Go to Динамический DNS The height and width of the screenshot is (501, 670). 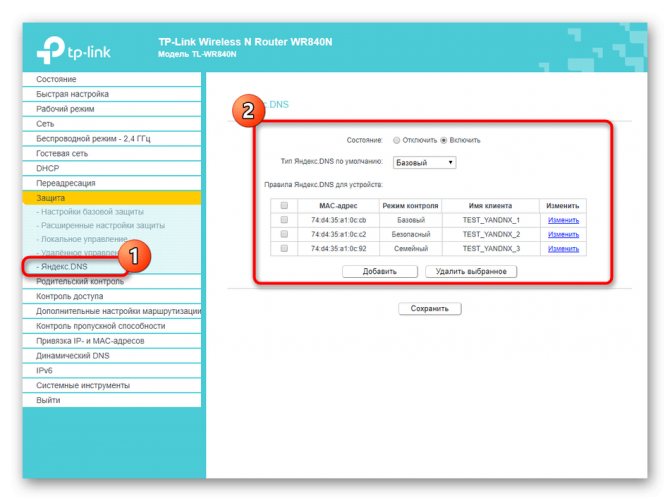(112, 356)
